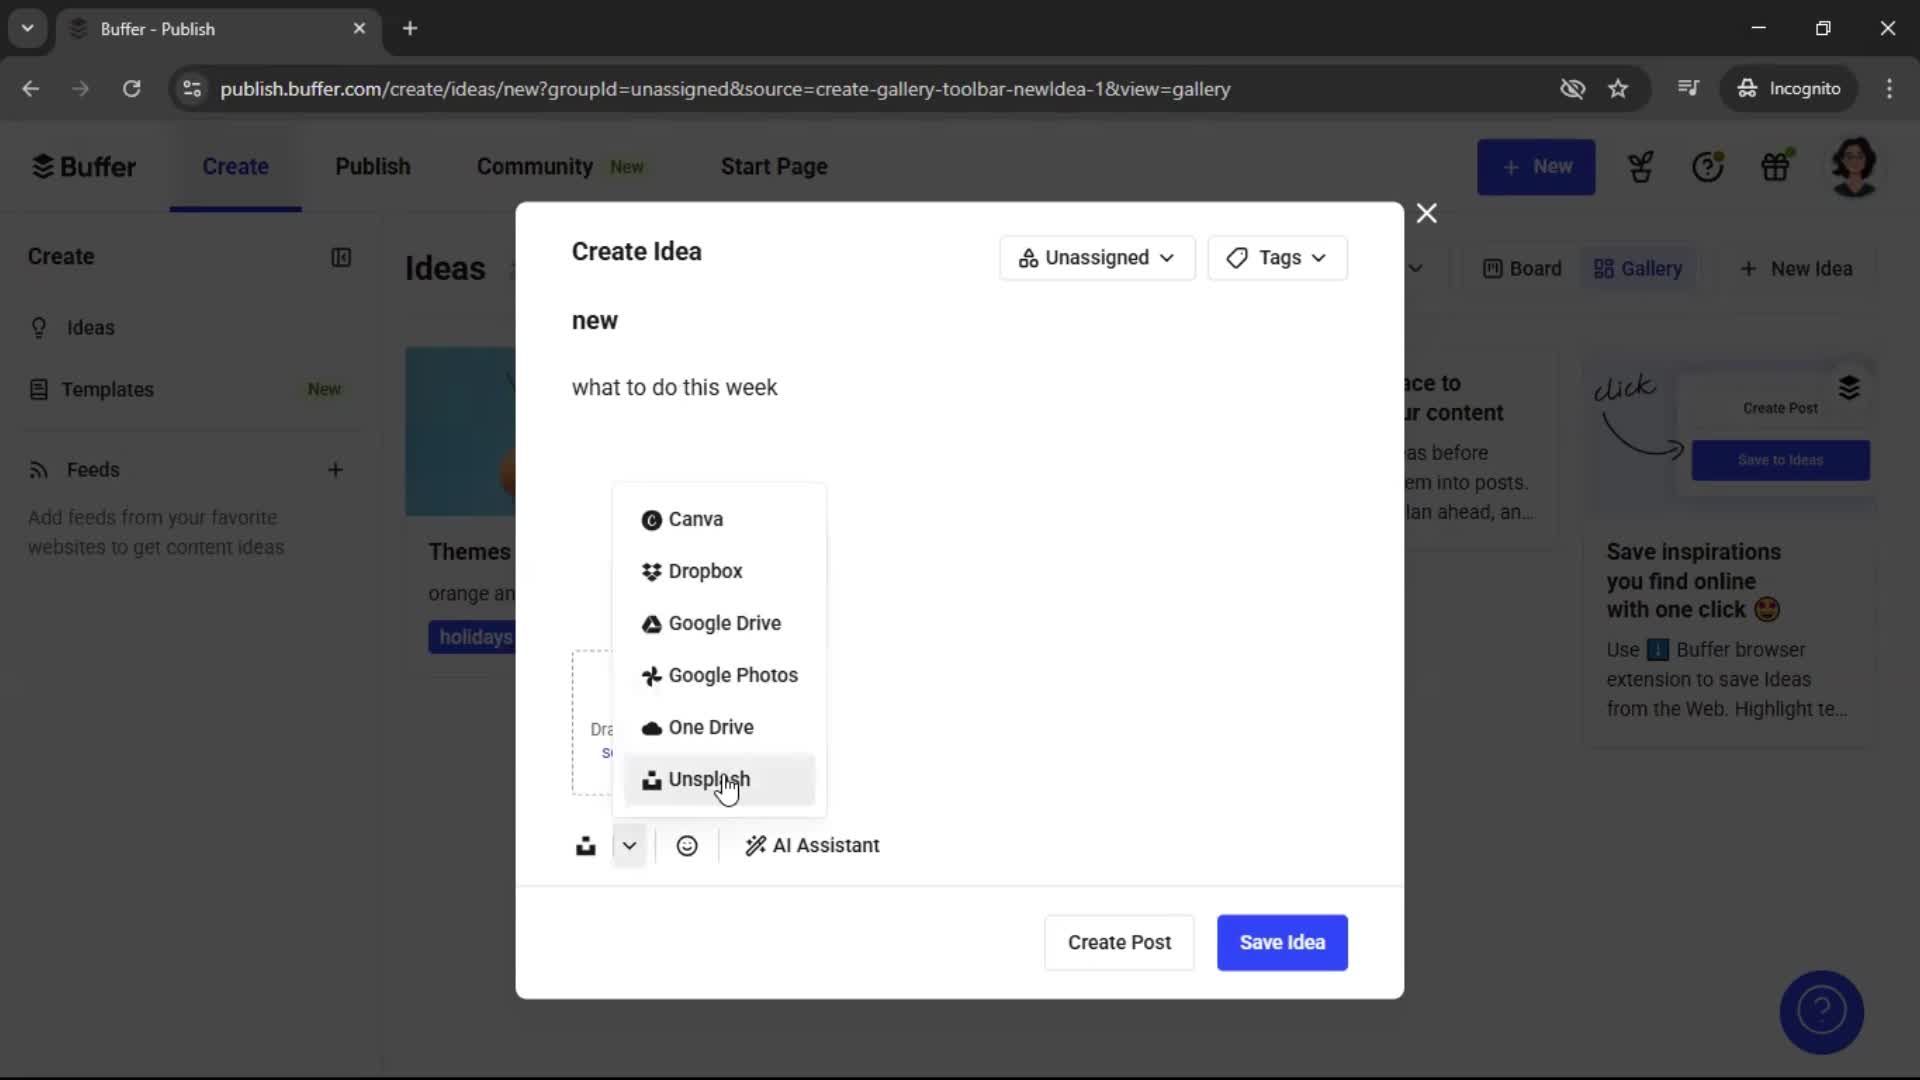1920x1080 pixels.
Task: Pick Google Photos as image source
Action: pyautogui.click(x=733, y=675)
